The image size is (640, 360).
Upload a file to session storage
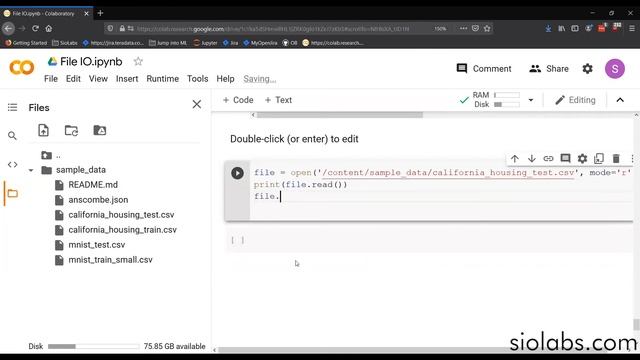(x=43, y=130)
